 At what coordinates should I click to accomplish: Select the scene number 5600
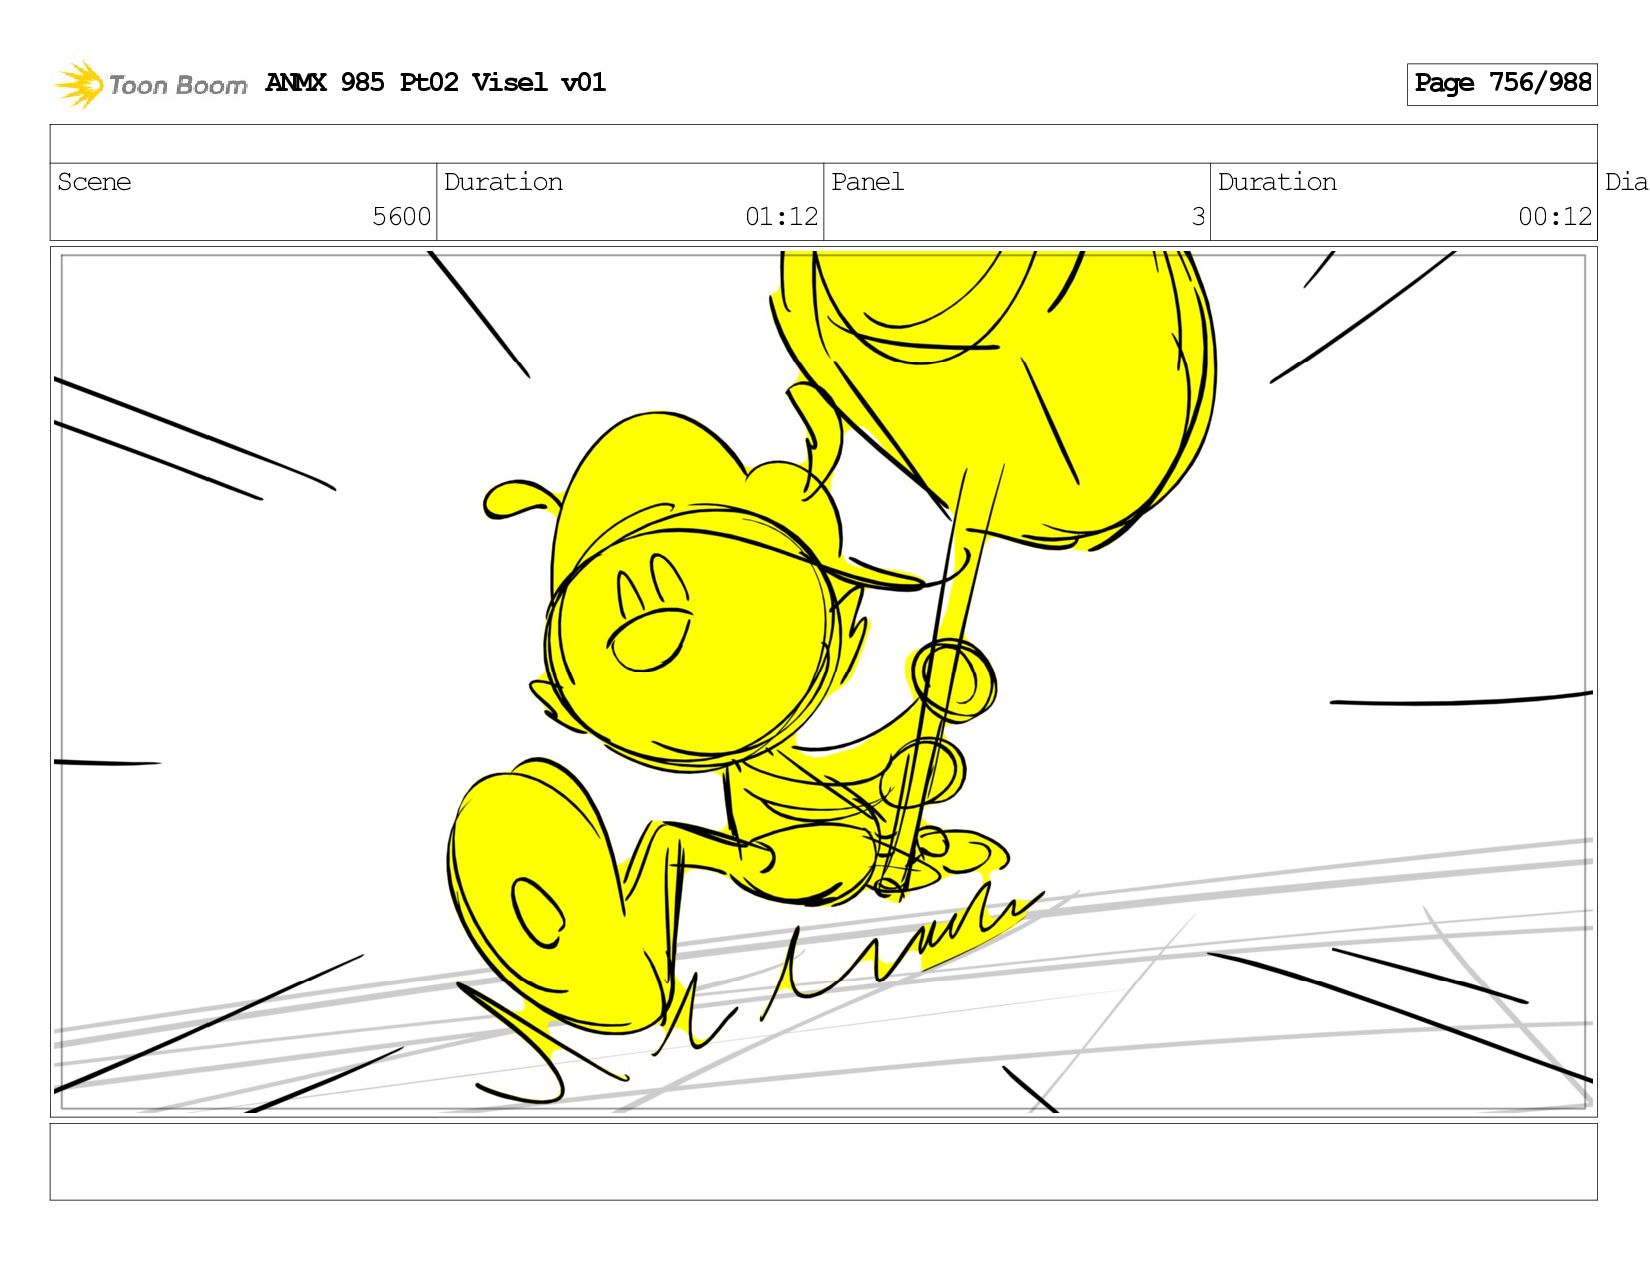[x=401, y=217]
